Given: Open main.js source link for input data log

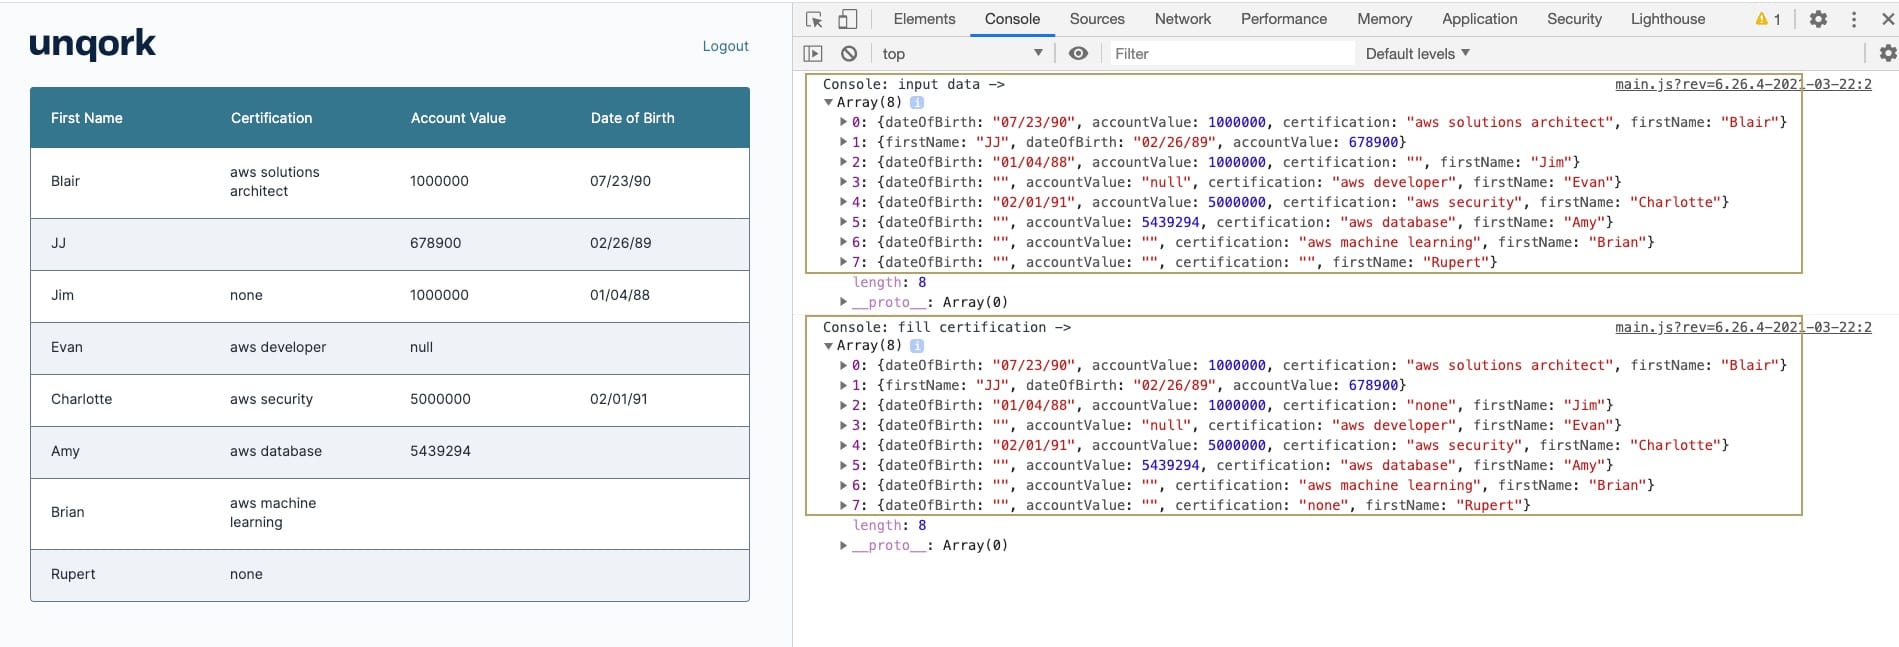Looking at the screenshot, I should click(x=1743, y=84).
